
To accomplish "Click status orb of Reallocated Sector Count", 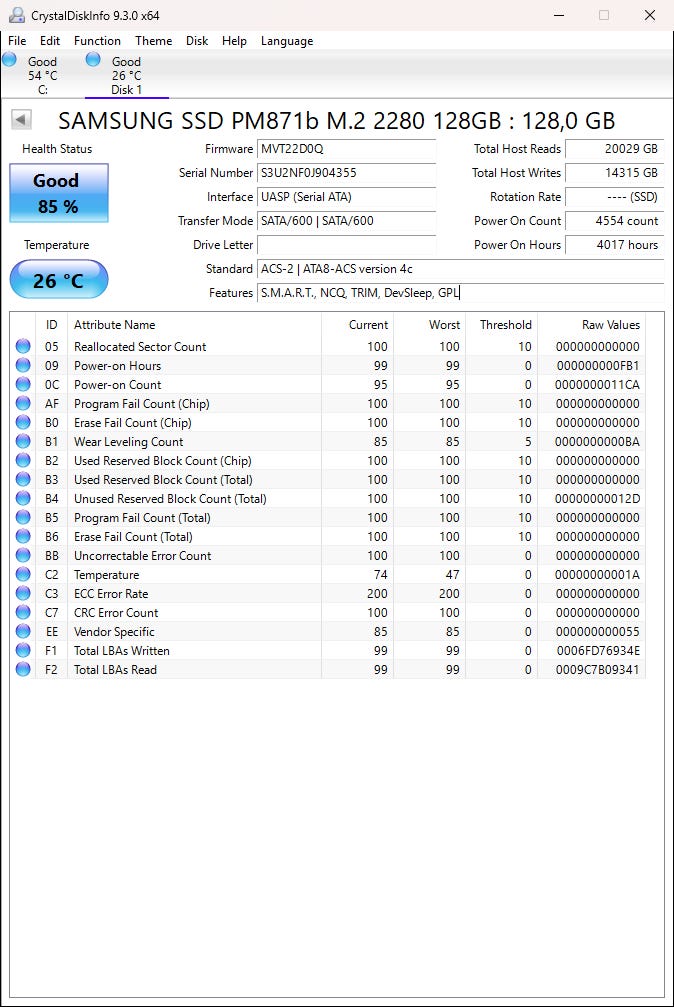I will 23,346.
